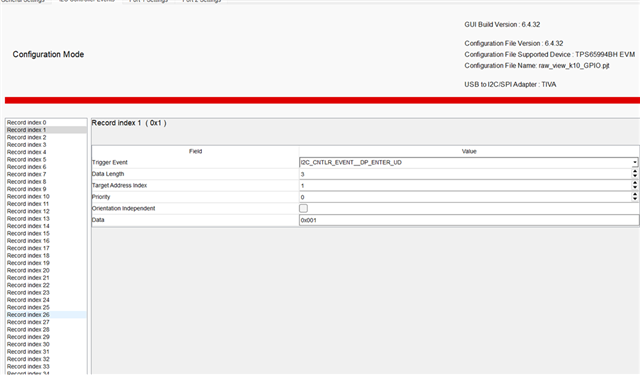
Task: Click the Configuration File Version text
Action: point(513,43)
